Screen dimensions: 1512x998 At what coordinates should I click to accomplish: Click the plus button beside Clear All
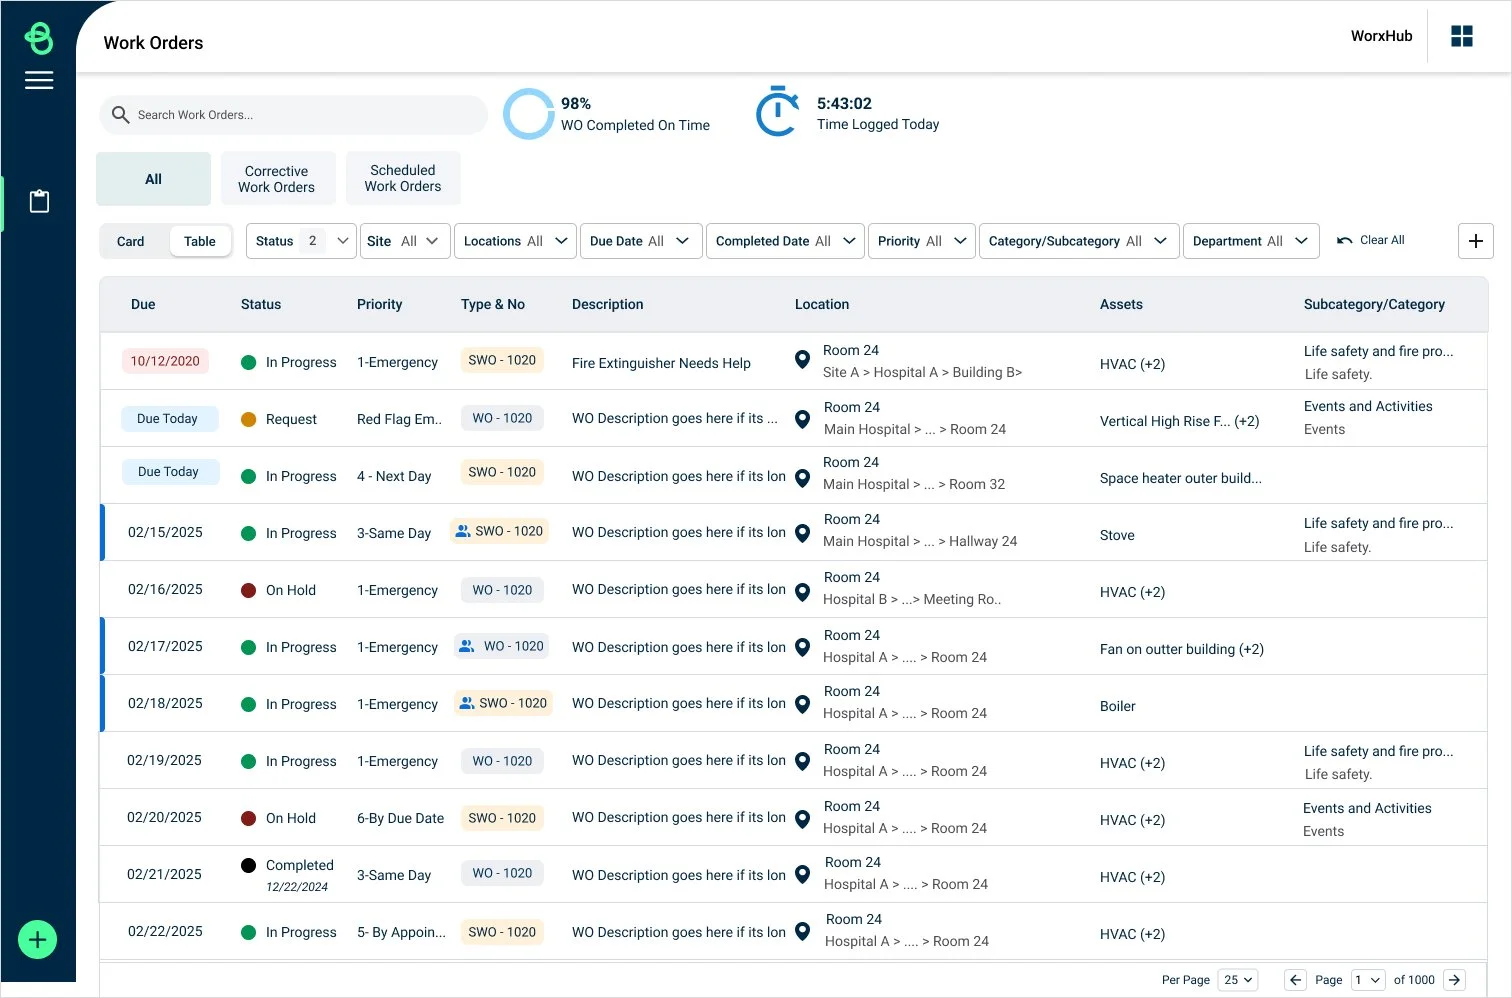[x=1476, y=241]
